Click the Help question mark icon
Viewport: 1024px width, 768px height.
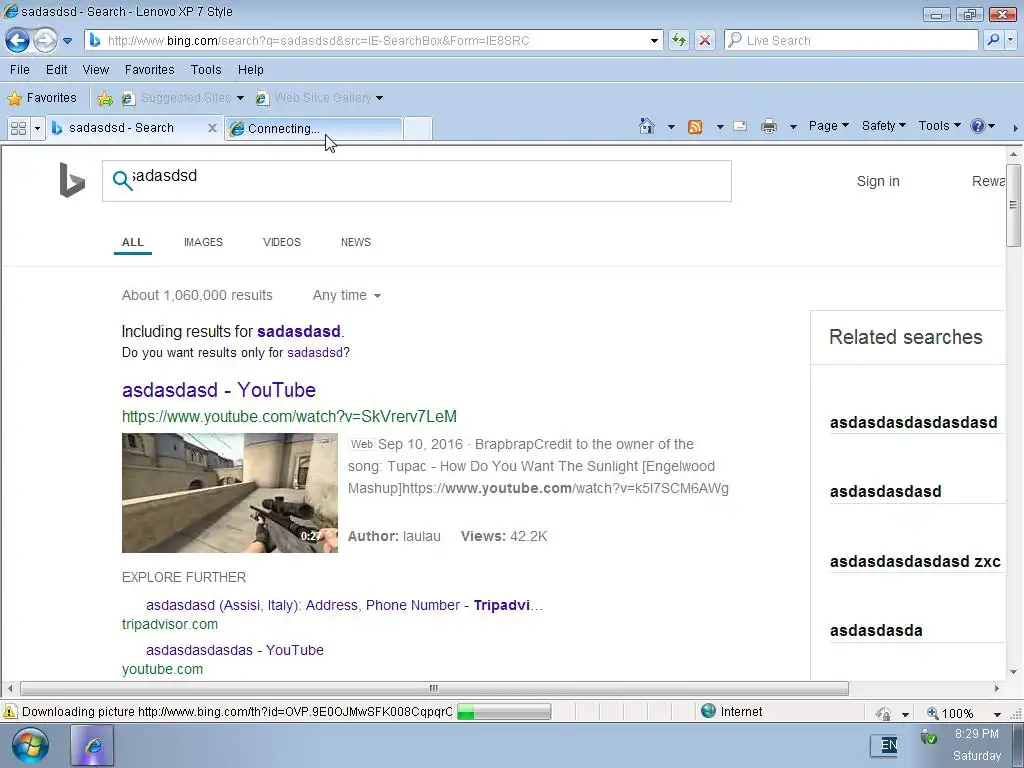pyautogui.click(x=978, y=126)
